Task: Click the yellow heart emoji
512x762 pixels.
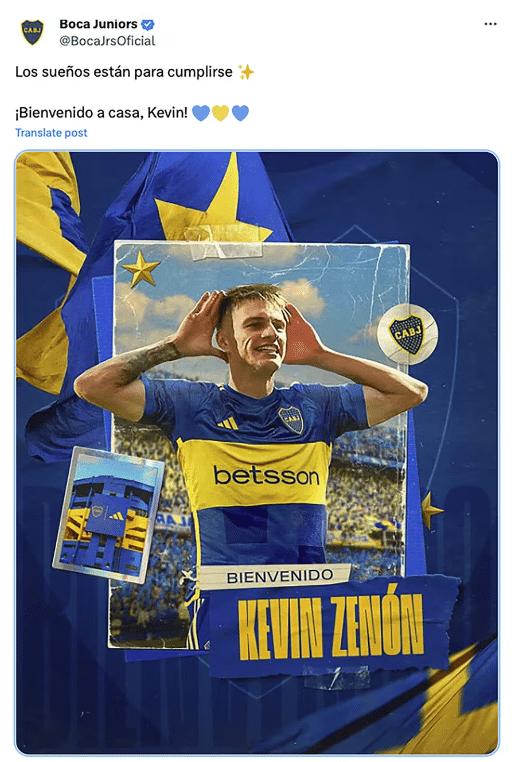Action: pos(220,113)
